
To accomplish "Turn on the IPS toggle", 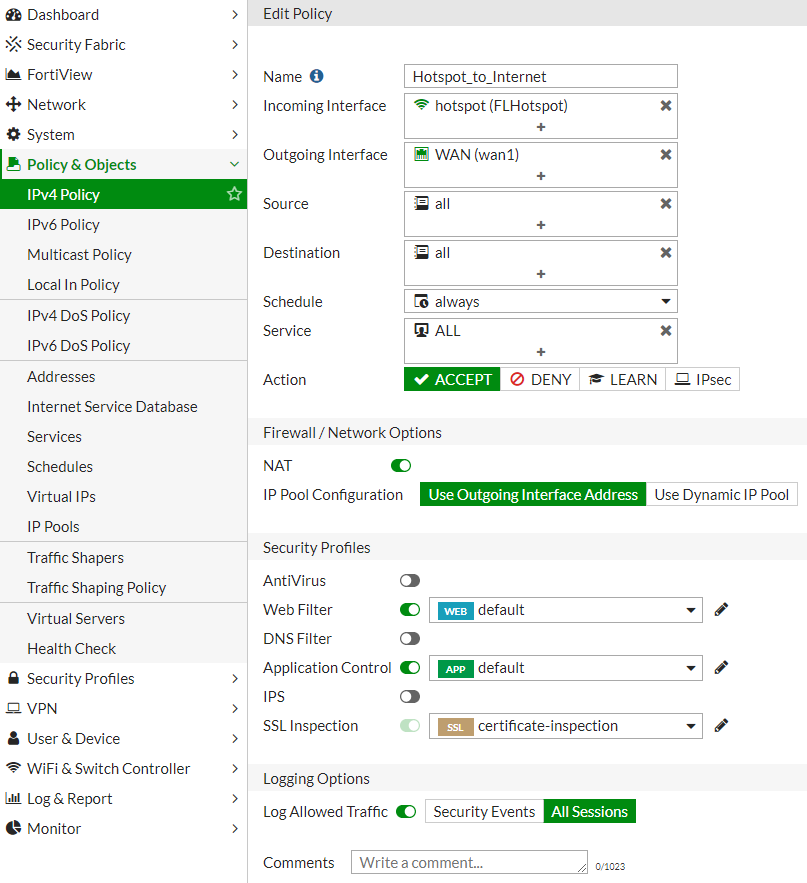I will pyautogui.click(x=410, y=697).
